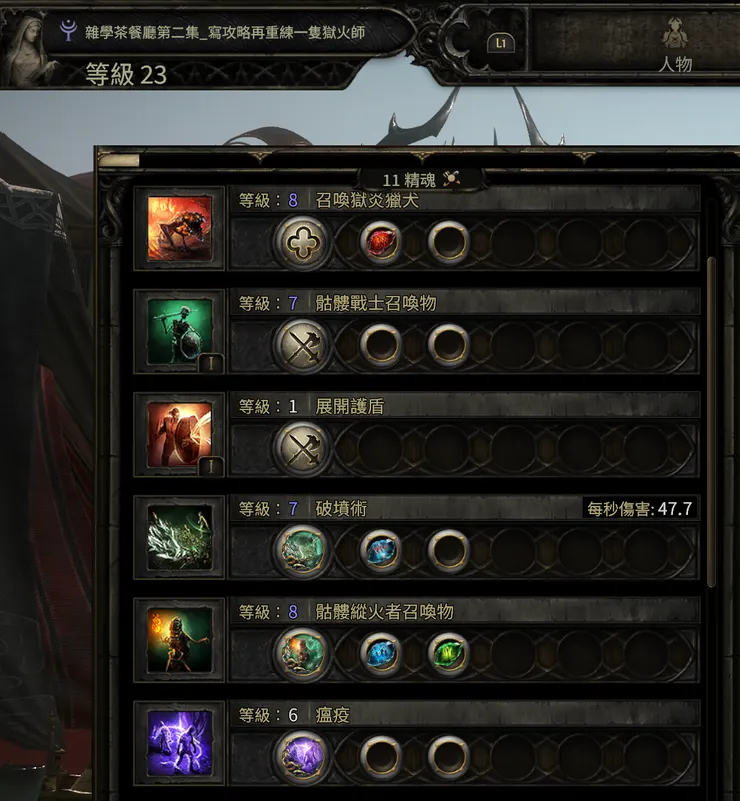Click empty third socket in the 召喚獄炎獵犬 row

448,242
